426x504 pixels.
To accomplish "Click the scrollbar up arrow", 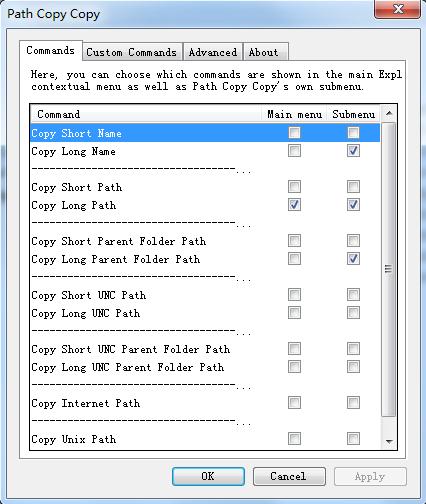I will click(389, 114).
